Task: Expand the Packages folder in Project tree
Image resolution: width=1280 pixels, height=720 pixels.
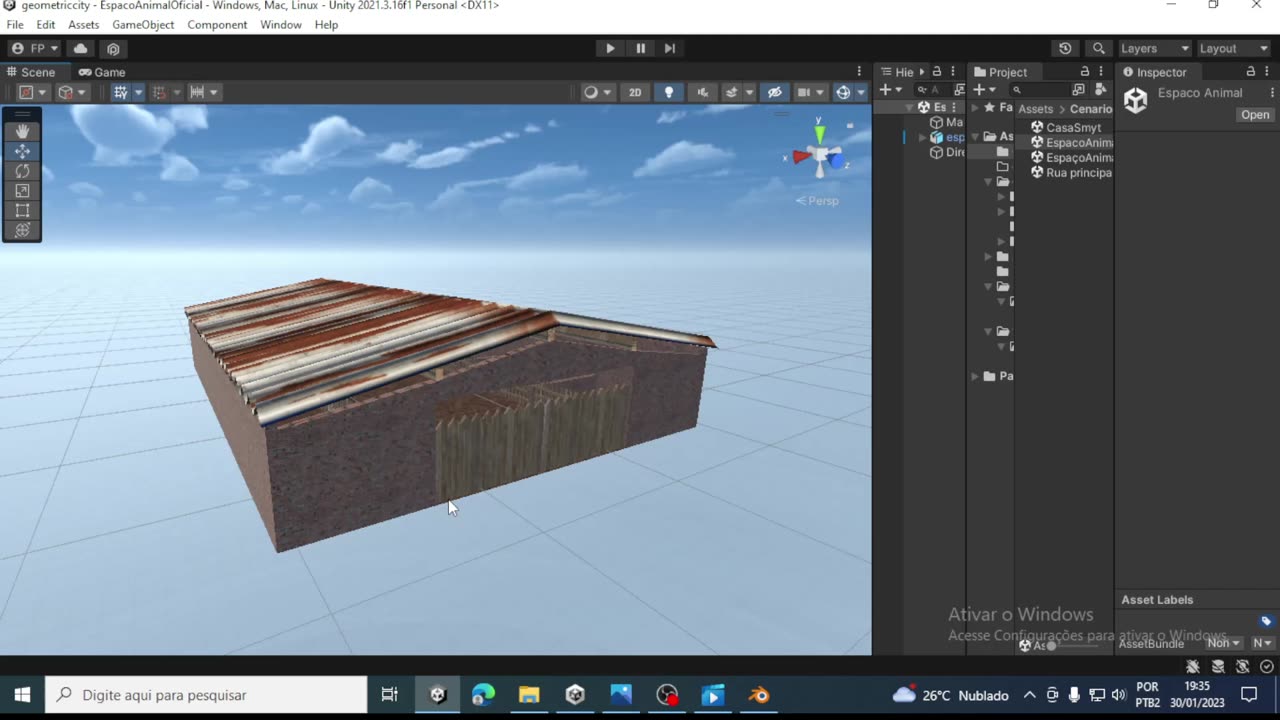Action: click(976, 376)
